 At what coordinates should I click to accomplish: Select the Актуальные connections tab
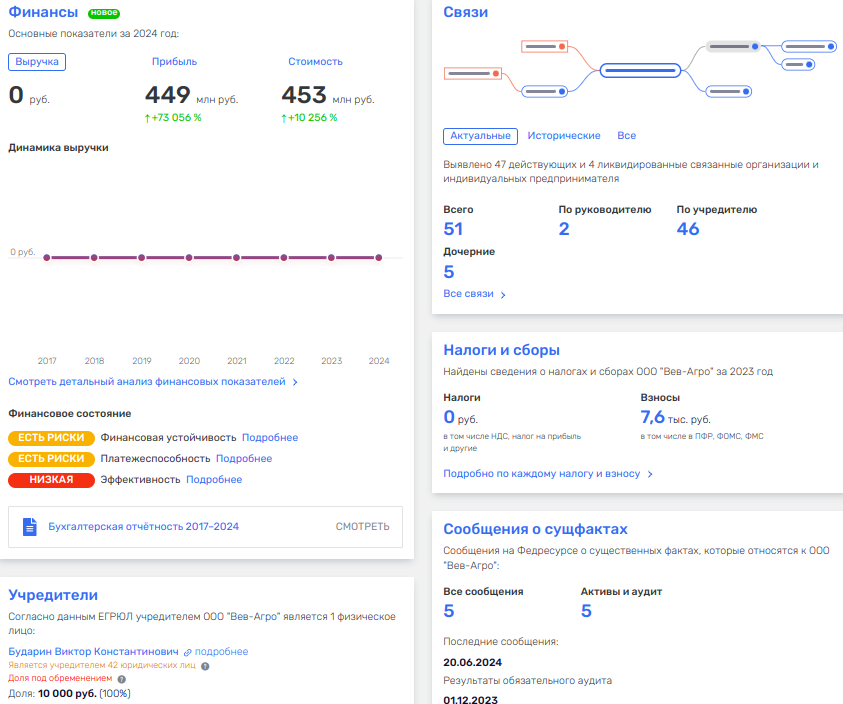tap(480, 136)
